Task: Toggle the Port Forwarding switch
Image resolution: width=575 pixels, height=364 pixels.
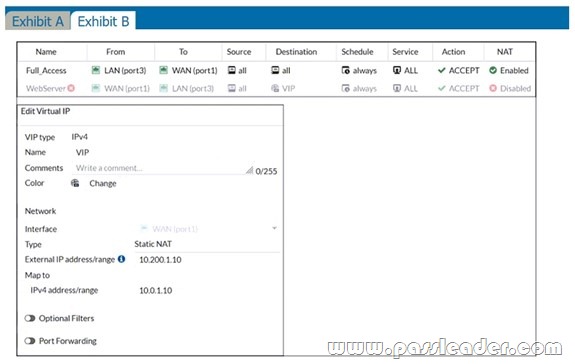Action: 30,341
